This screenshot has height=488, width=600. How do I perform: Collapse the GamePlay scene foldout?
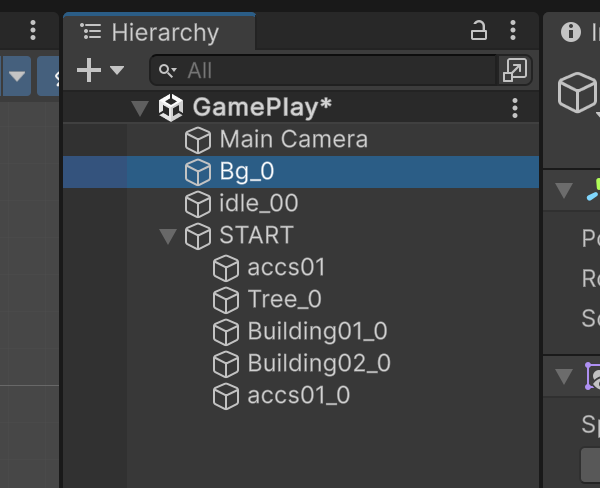click(x=140, y=108)
